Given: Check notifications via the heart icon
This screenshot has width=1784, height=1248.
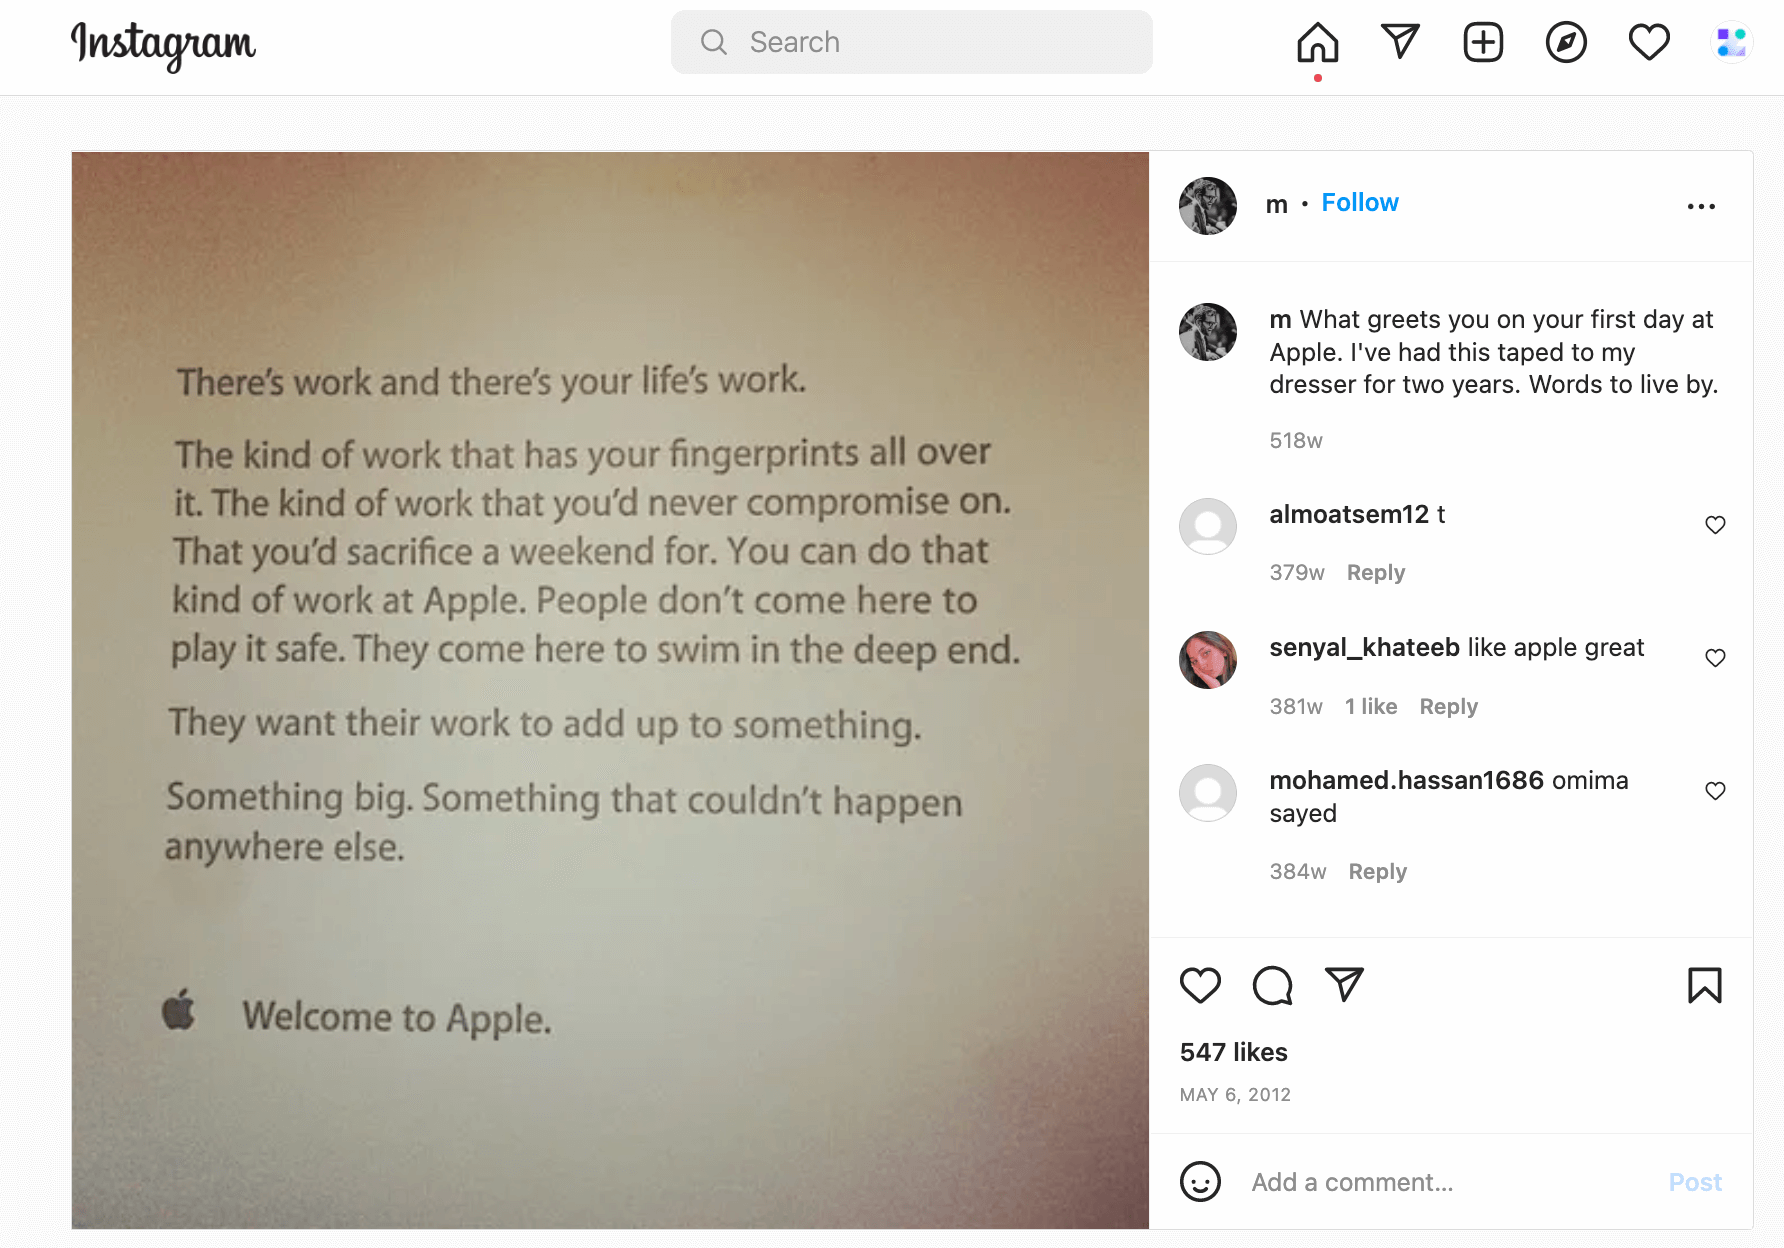Looking at the screenshot, I should tap(1648, 42).
